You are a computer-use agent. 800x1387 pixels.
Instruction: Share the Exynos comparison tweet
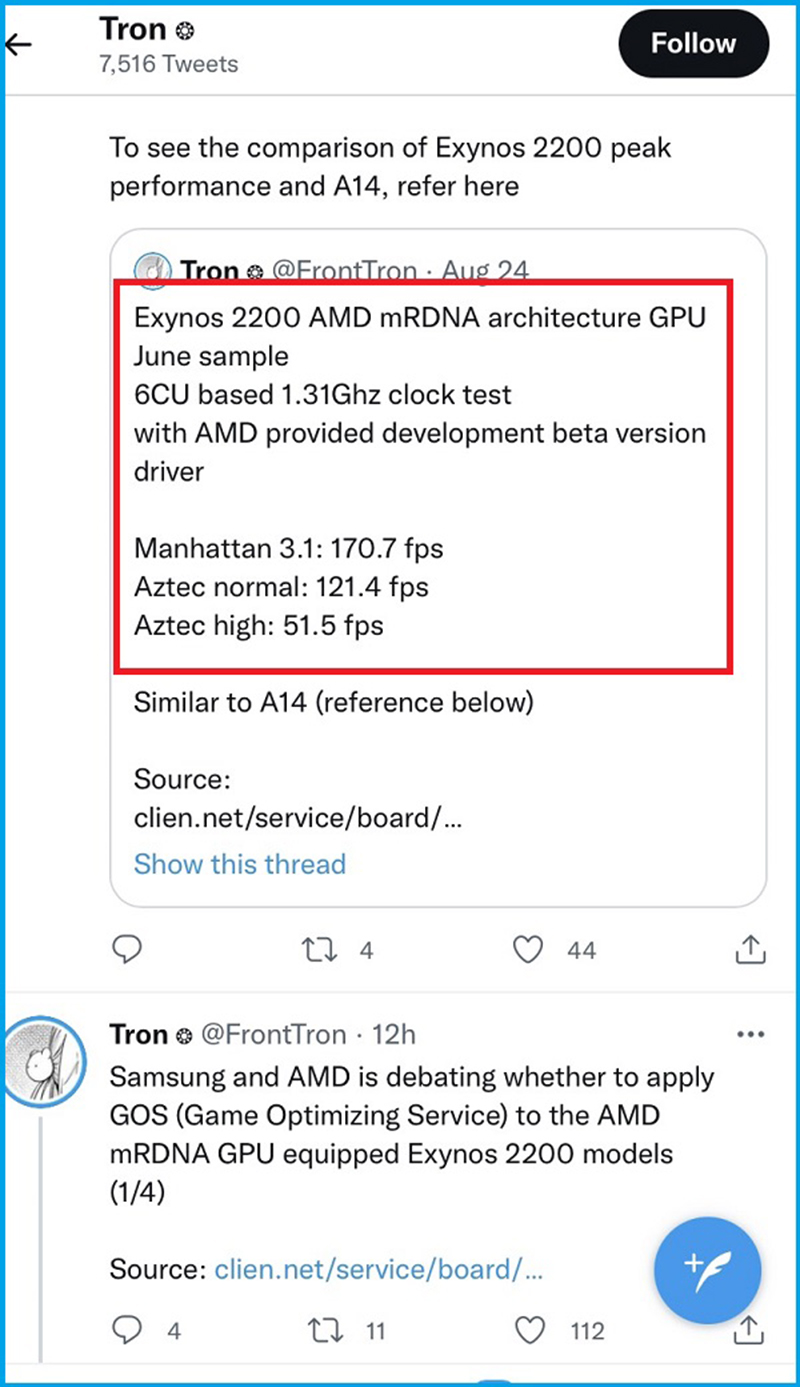tap(749, 949)
